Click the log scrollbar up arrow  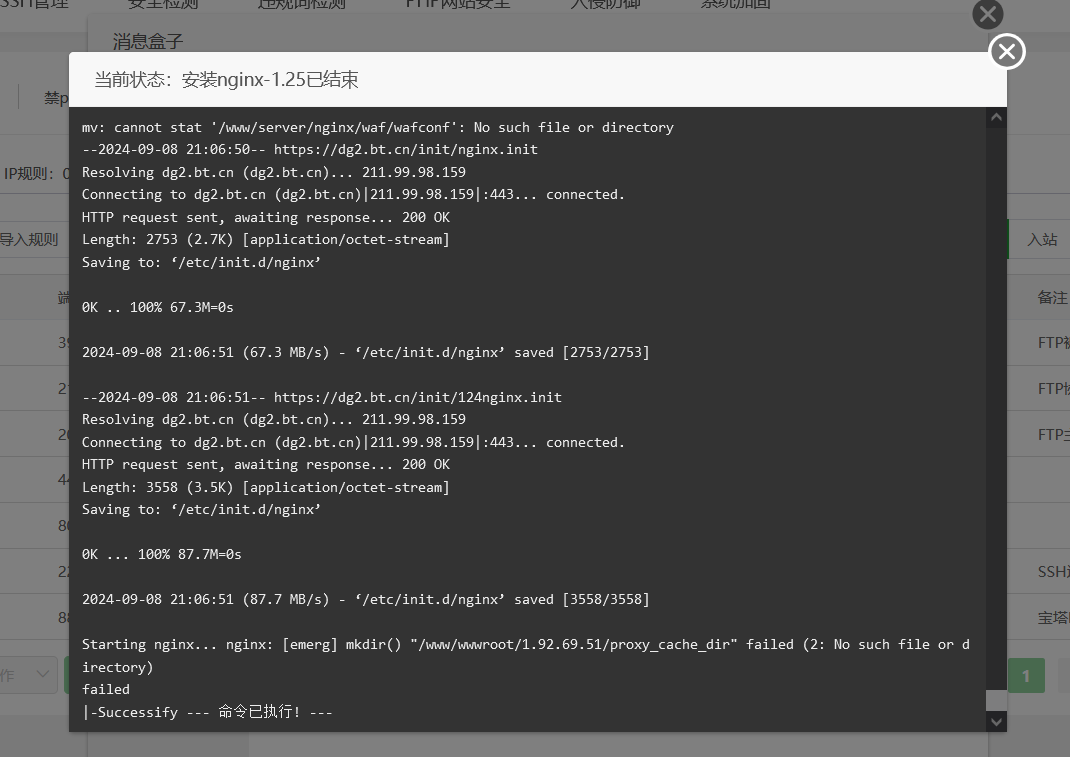996,117
